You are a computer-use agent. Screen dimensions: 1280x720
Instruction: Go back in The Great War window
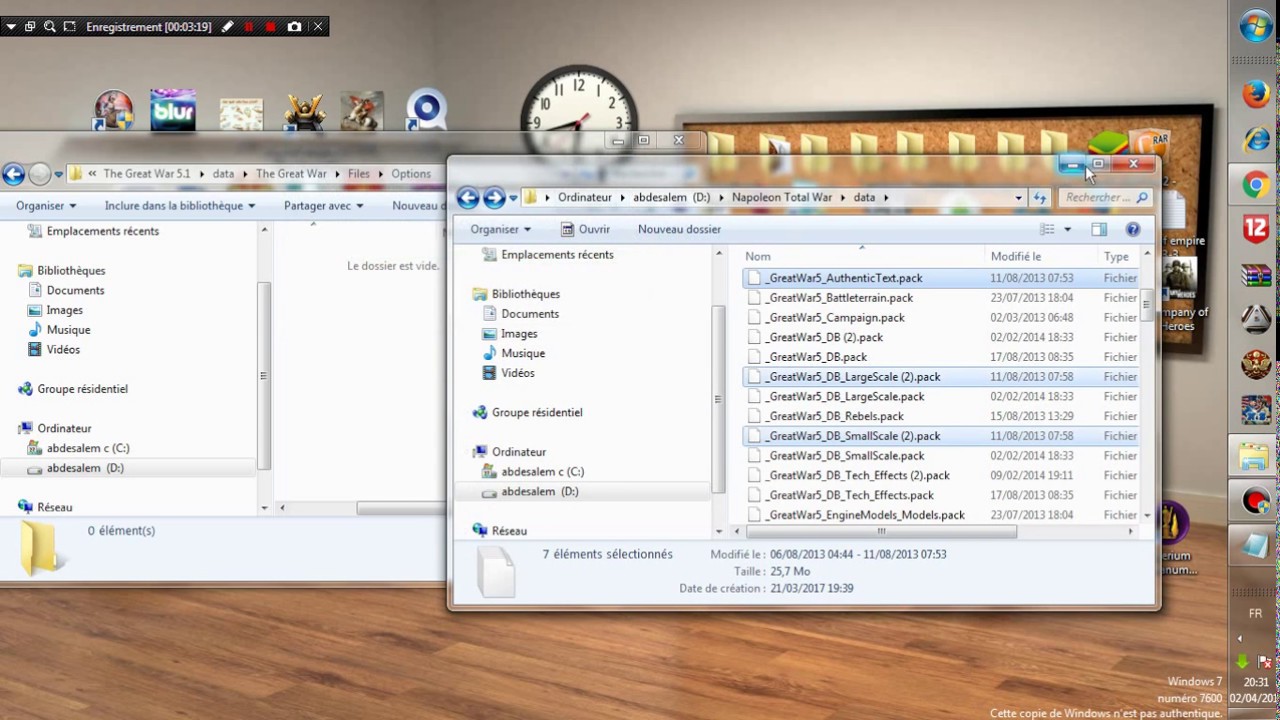point(13,174)
